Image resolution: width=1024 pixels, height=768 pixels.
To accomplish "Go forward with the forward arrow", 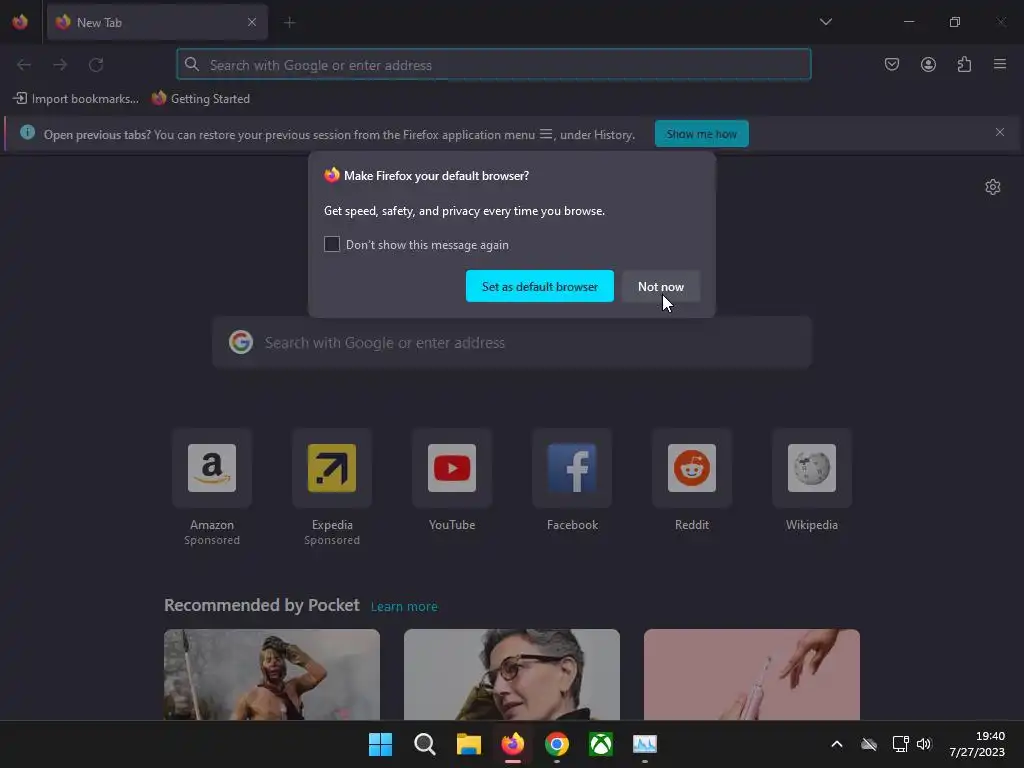I will point(60,65).
